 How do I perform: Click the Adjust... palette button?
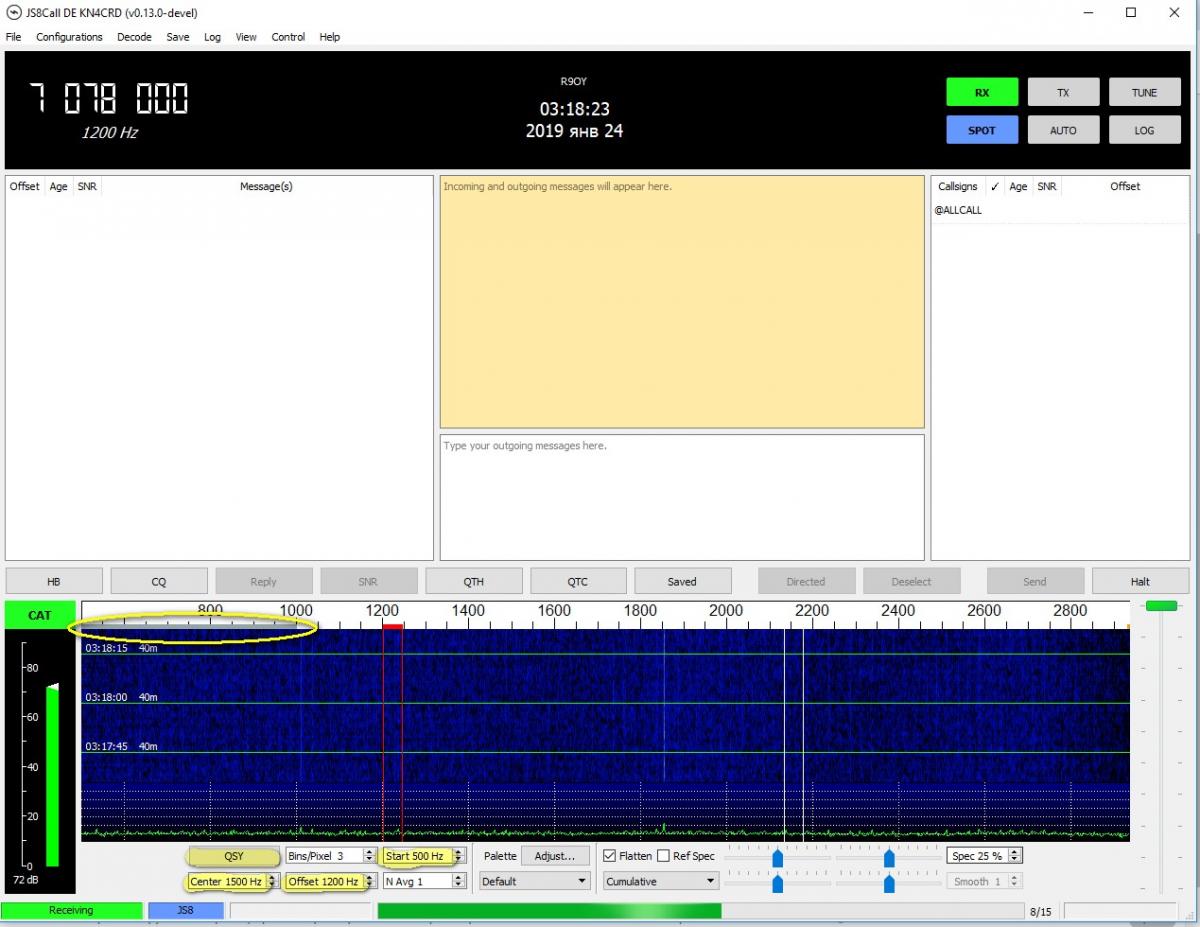[x=555, y=856]
